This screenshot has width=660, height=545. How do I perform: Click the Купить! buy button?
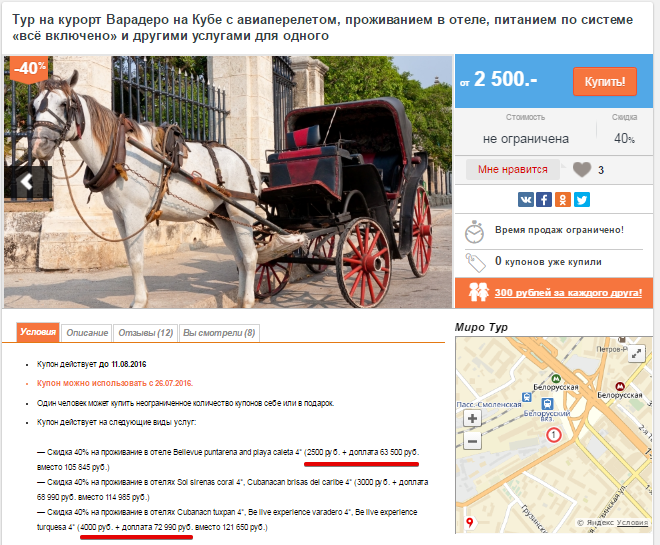604,81
